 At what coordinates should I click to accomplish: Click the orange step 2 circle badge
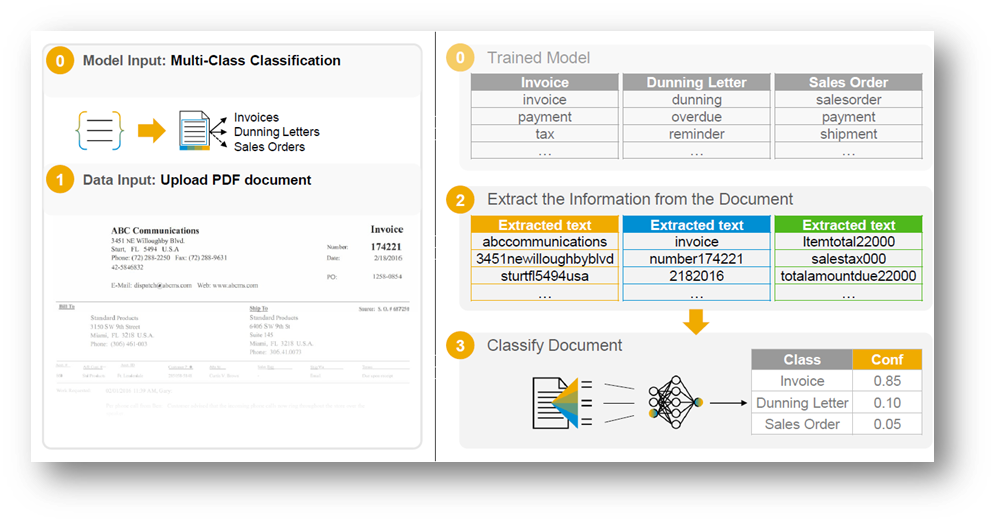(x=460, y=199)
